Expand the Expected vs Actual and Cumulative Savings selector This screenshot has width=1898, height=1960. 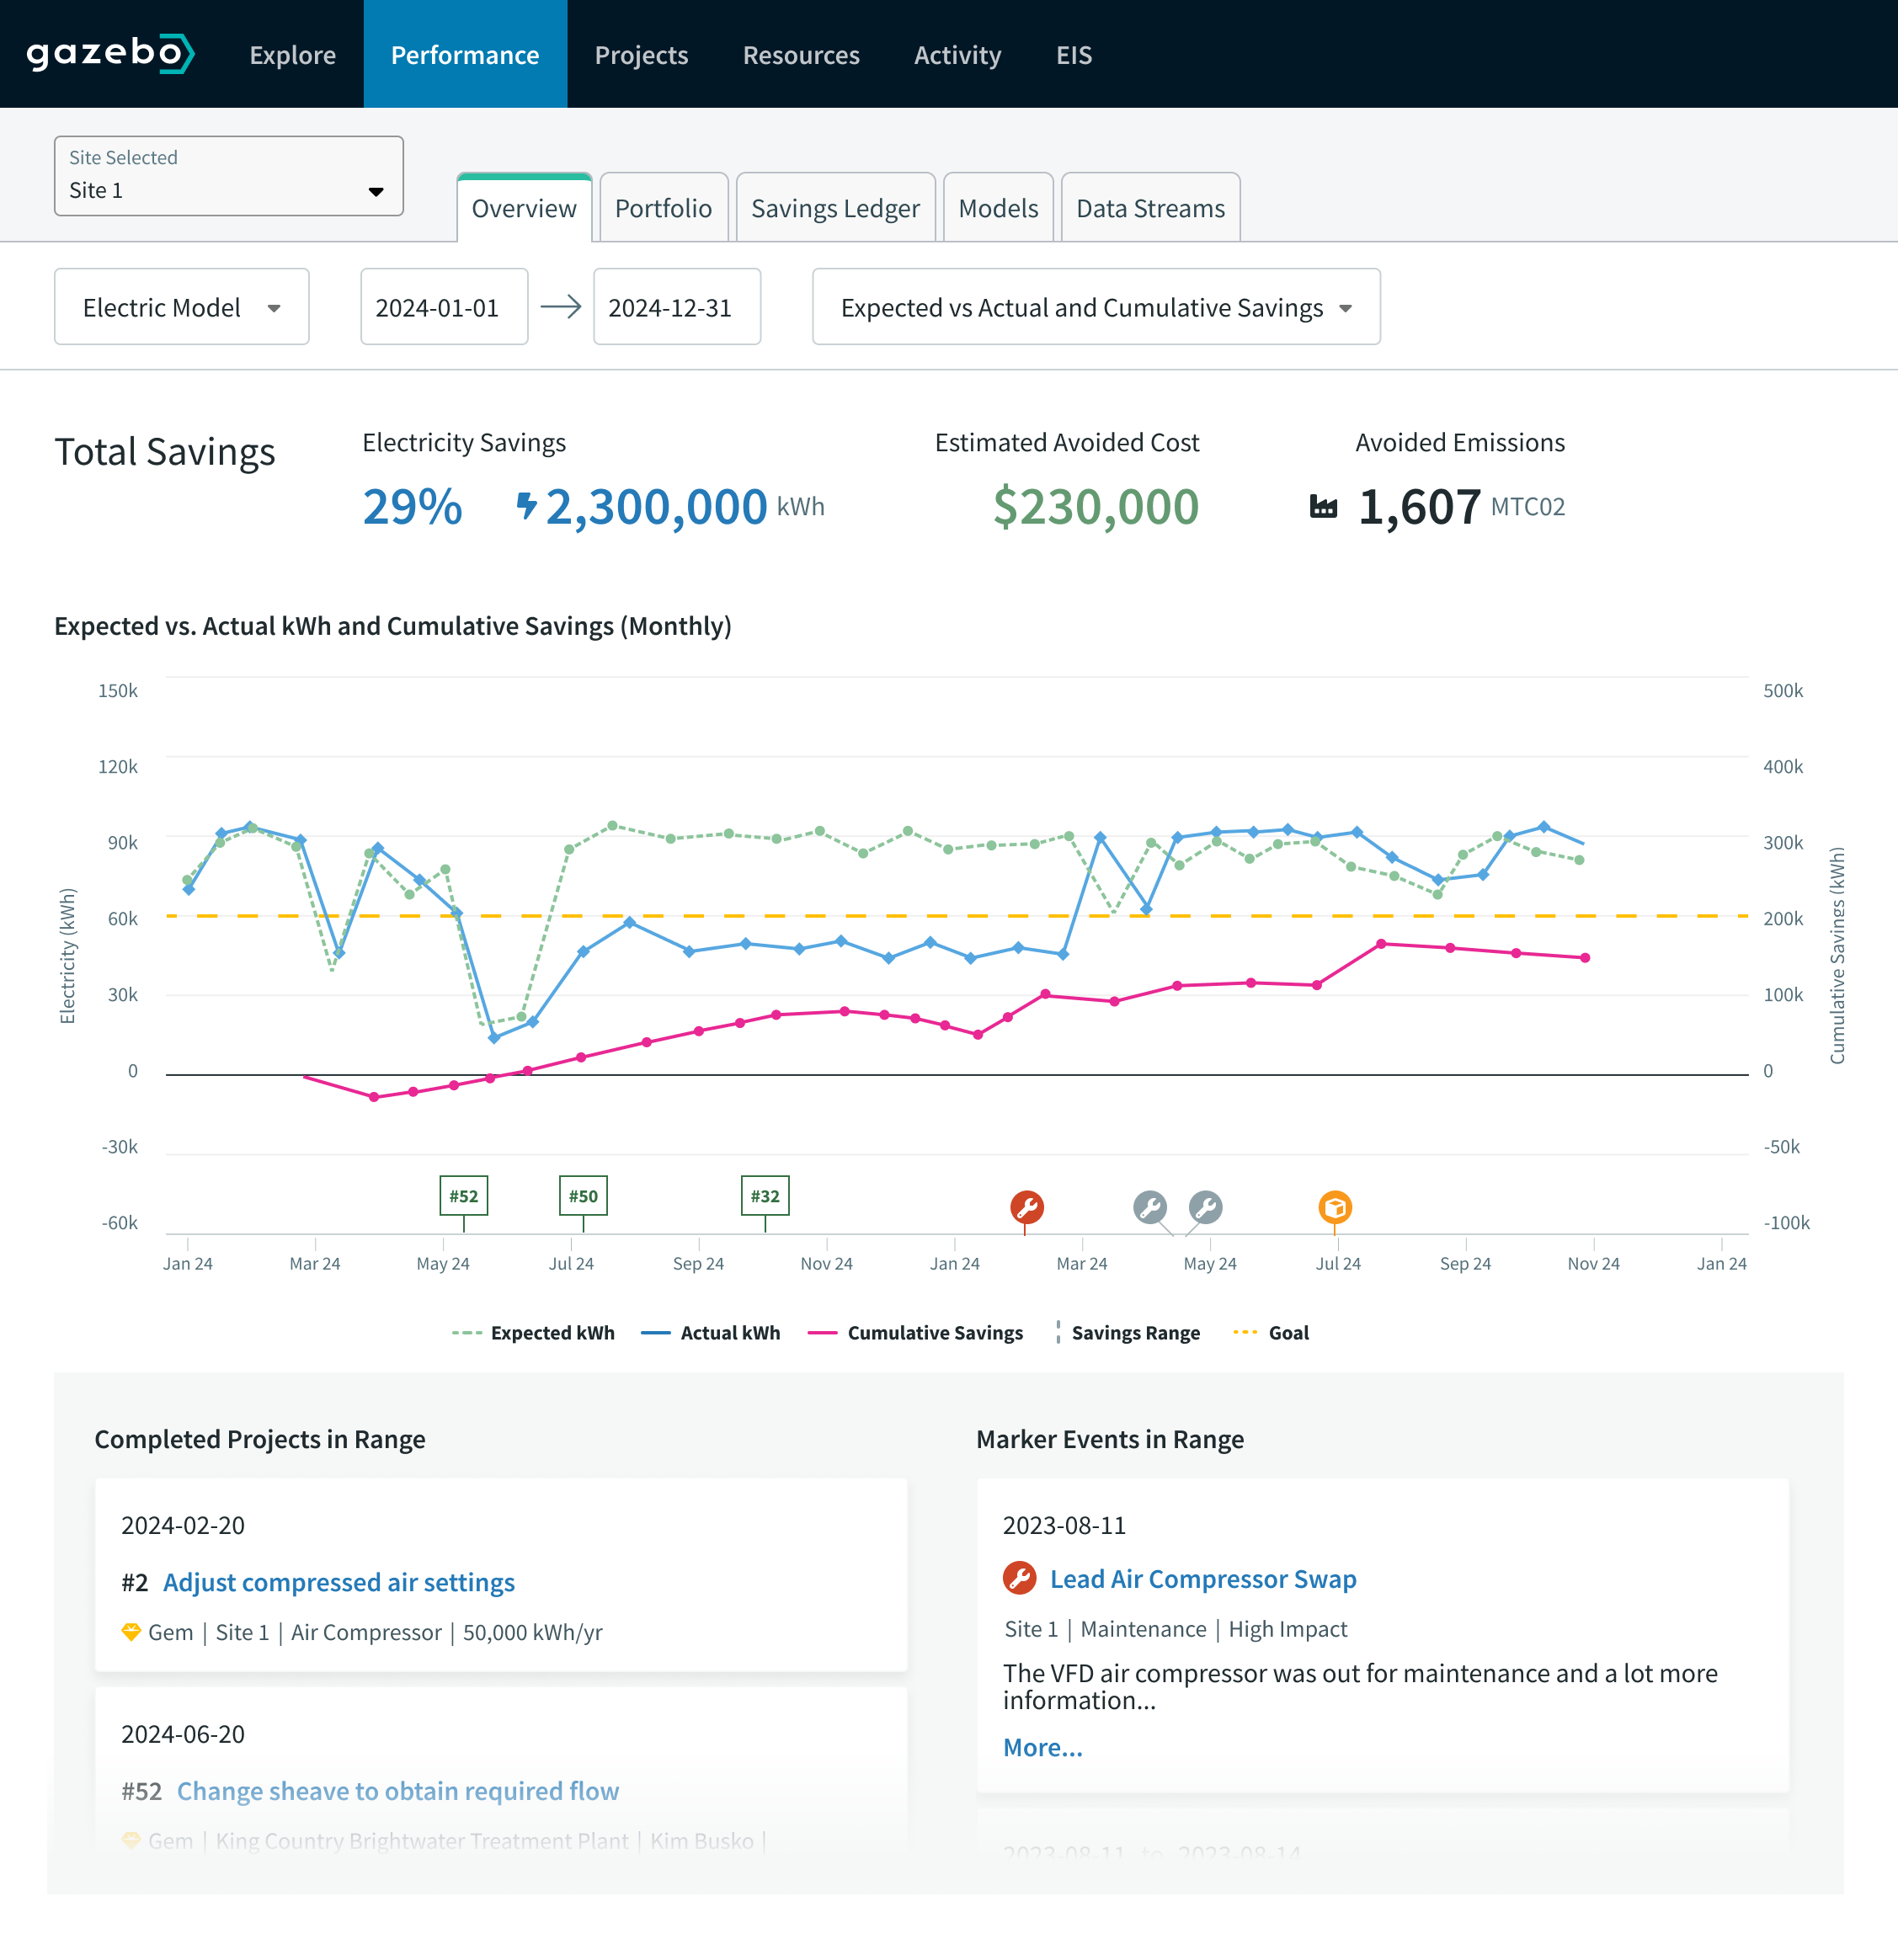point(1096,307)
